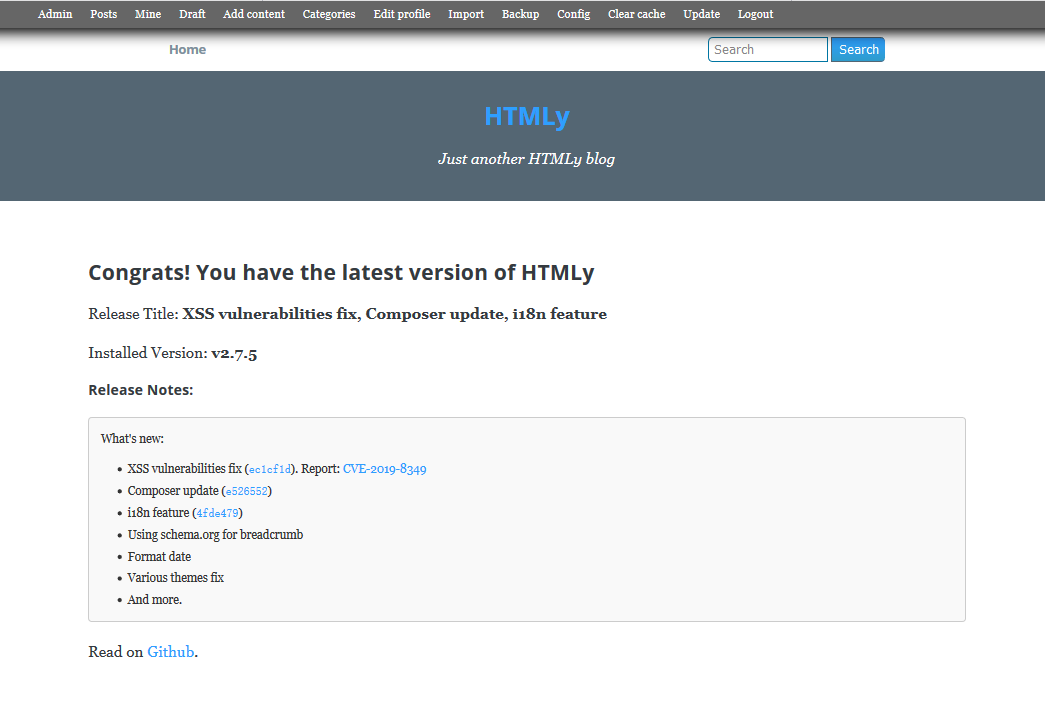Open the Update menu item
This screenshot has width=1045, height=709.
[x=701, y=14]
